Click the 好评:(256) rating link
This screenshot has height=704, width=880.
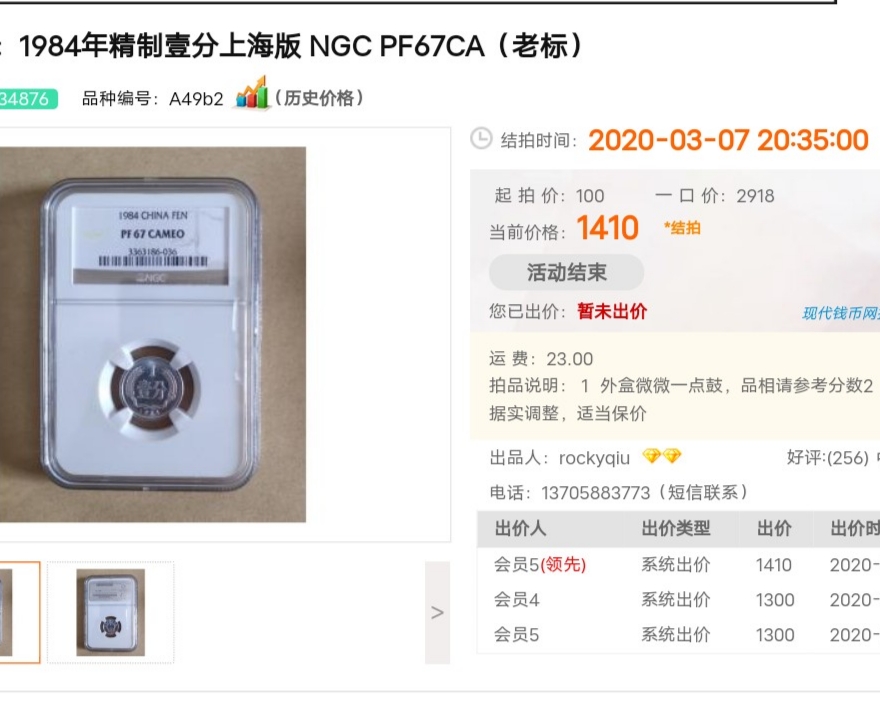(828, 458)
